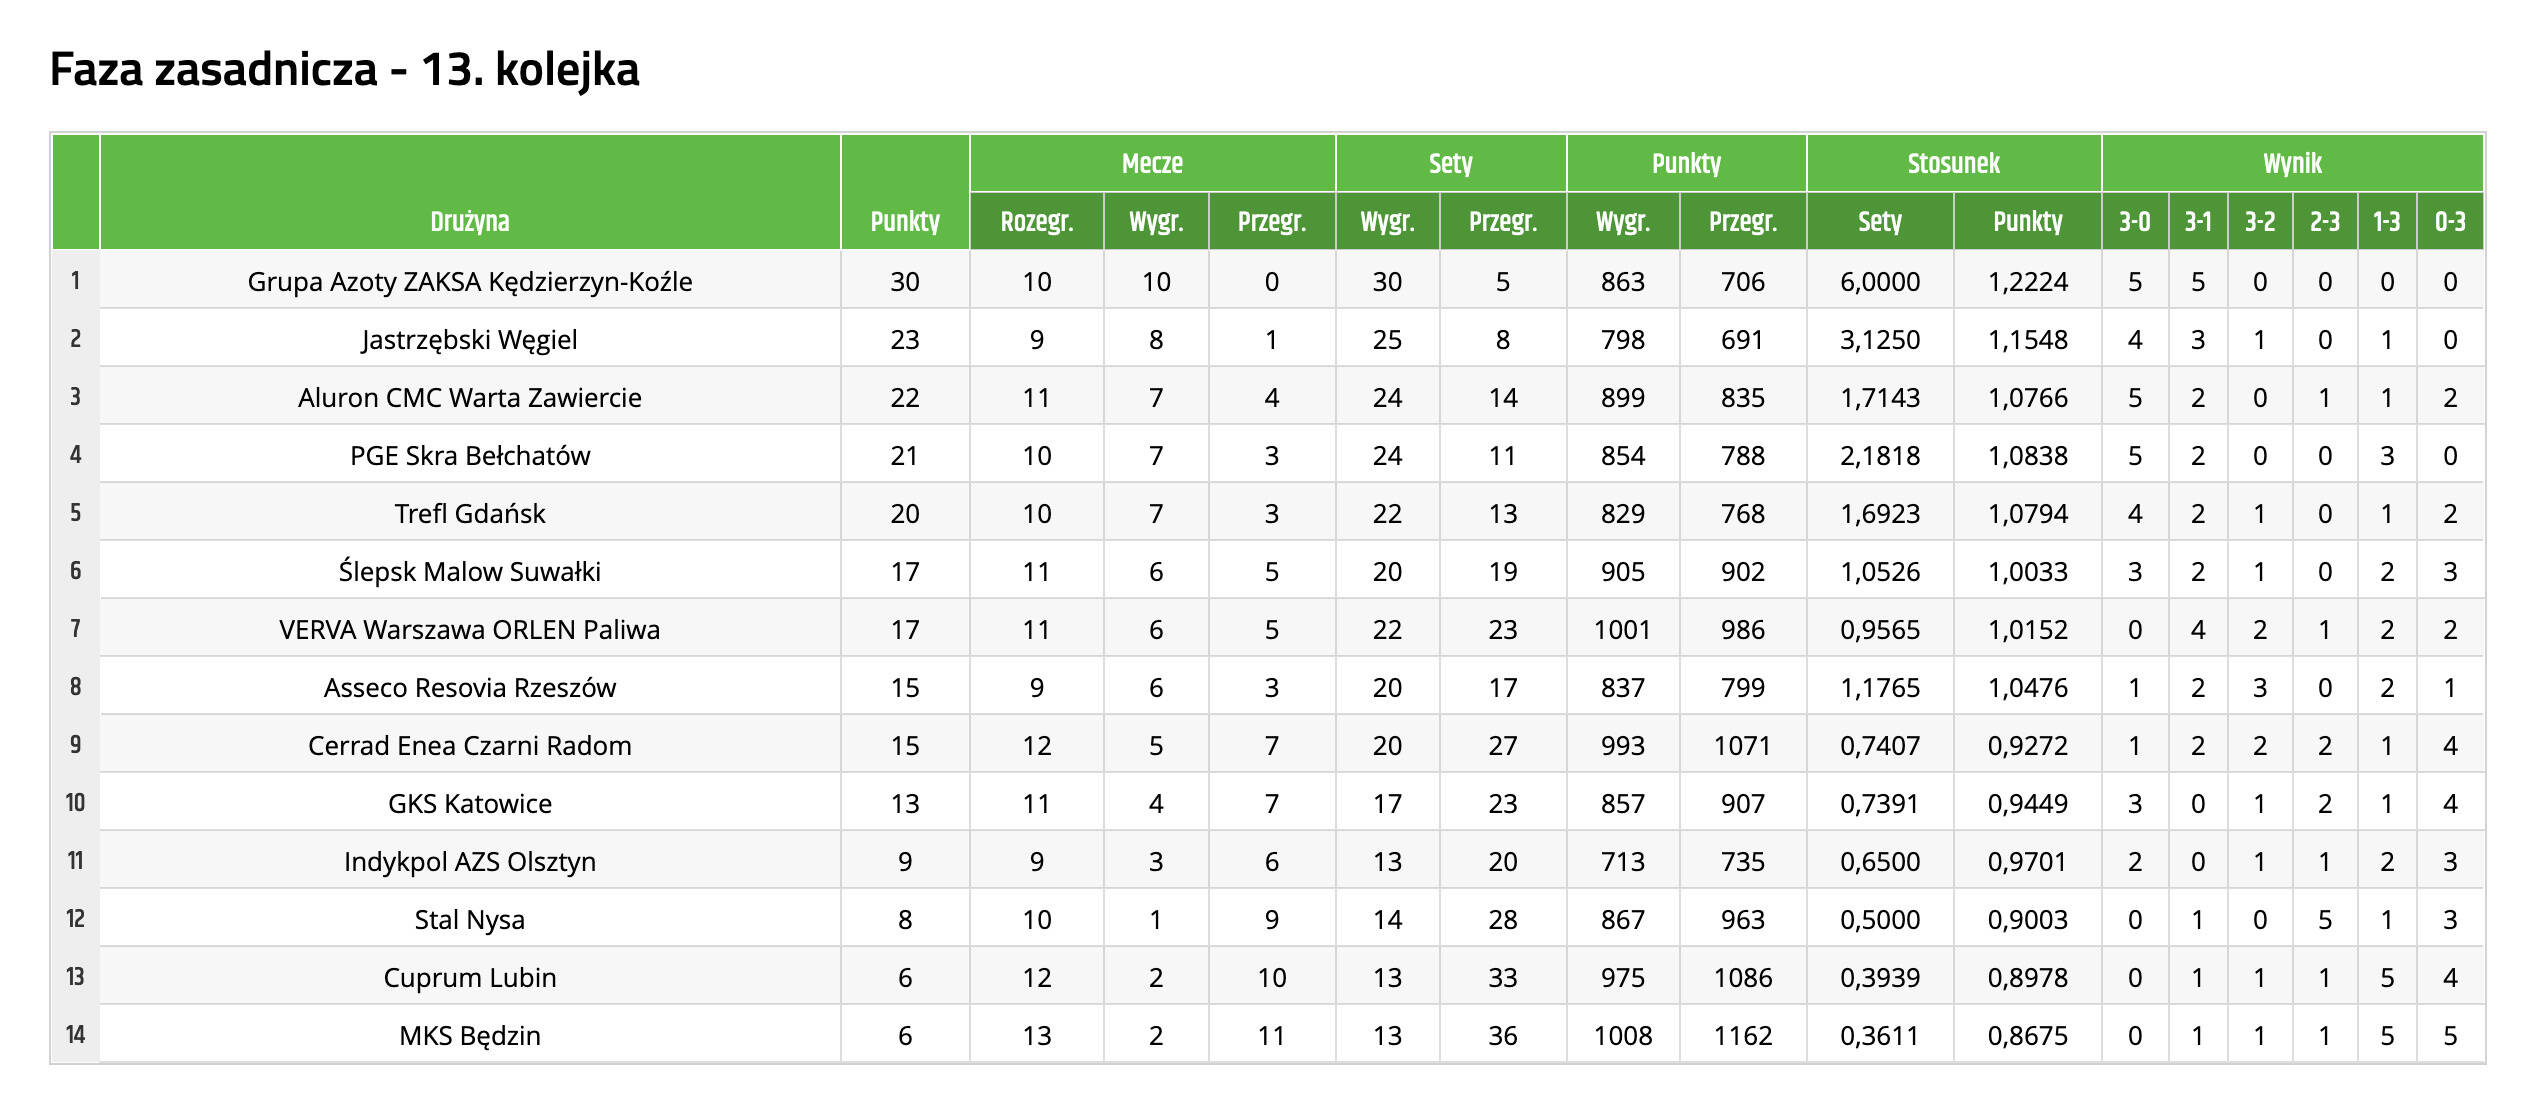Click the Stosunek group header
The width and height of the screenshot is (2536, 1120).
pos(1952,163)
